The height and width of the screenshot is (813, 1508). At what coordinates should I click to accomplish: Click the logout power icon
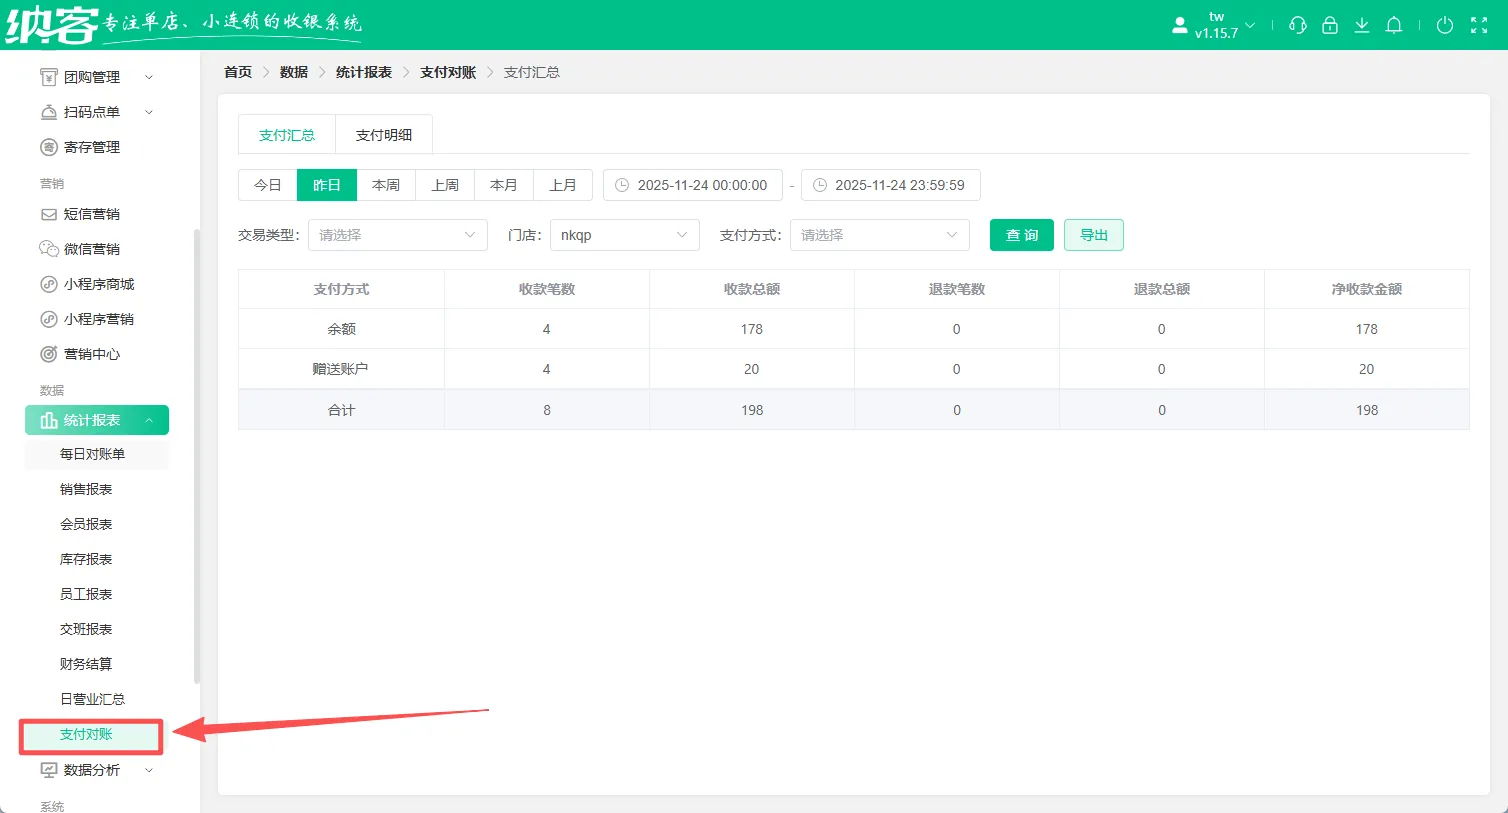1445,25
